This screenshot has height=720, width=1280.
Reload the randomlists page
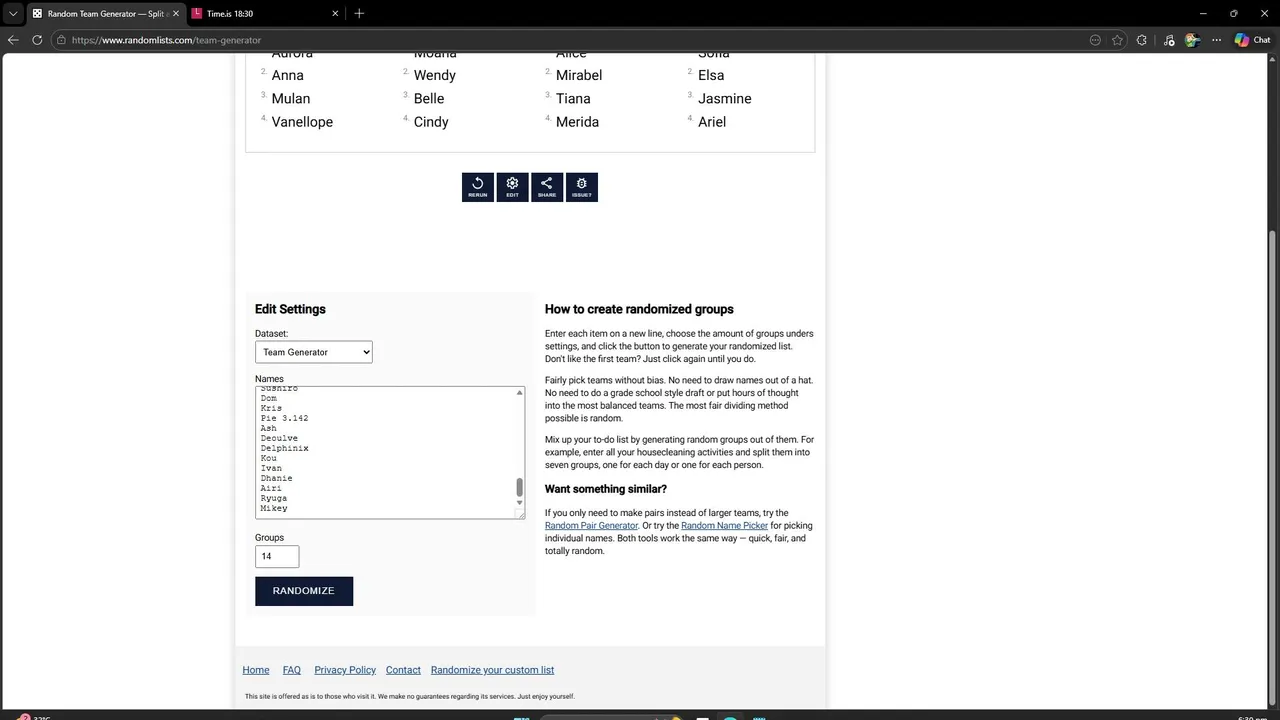coord(37,40)
